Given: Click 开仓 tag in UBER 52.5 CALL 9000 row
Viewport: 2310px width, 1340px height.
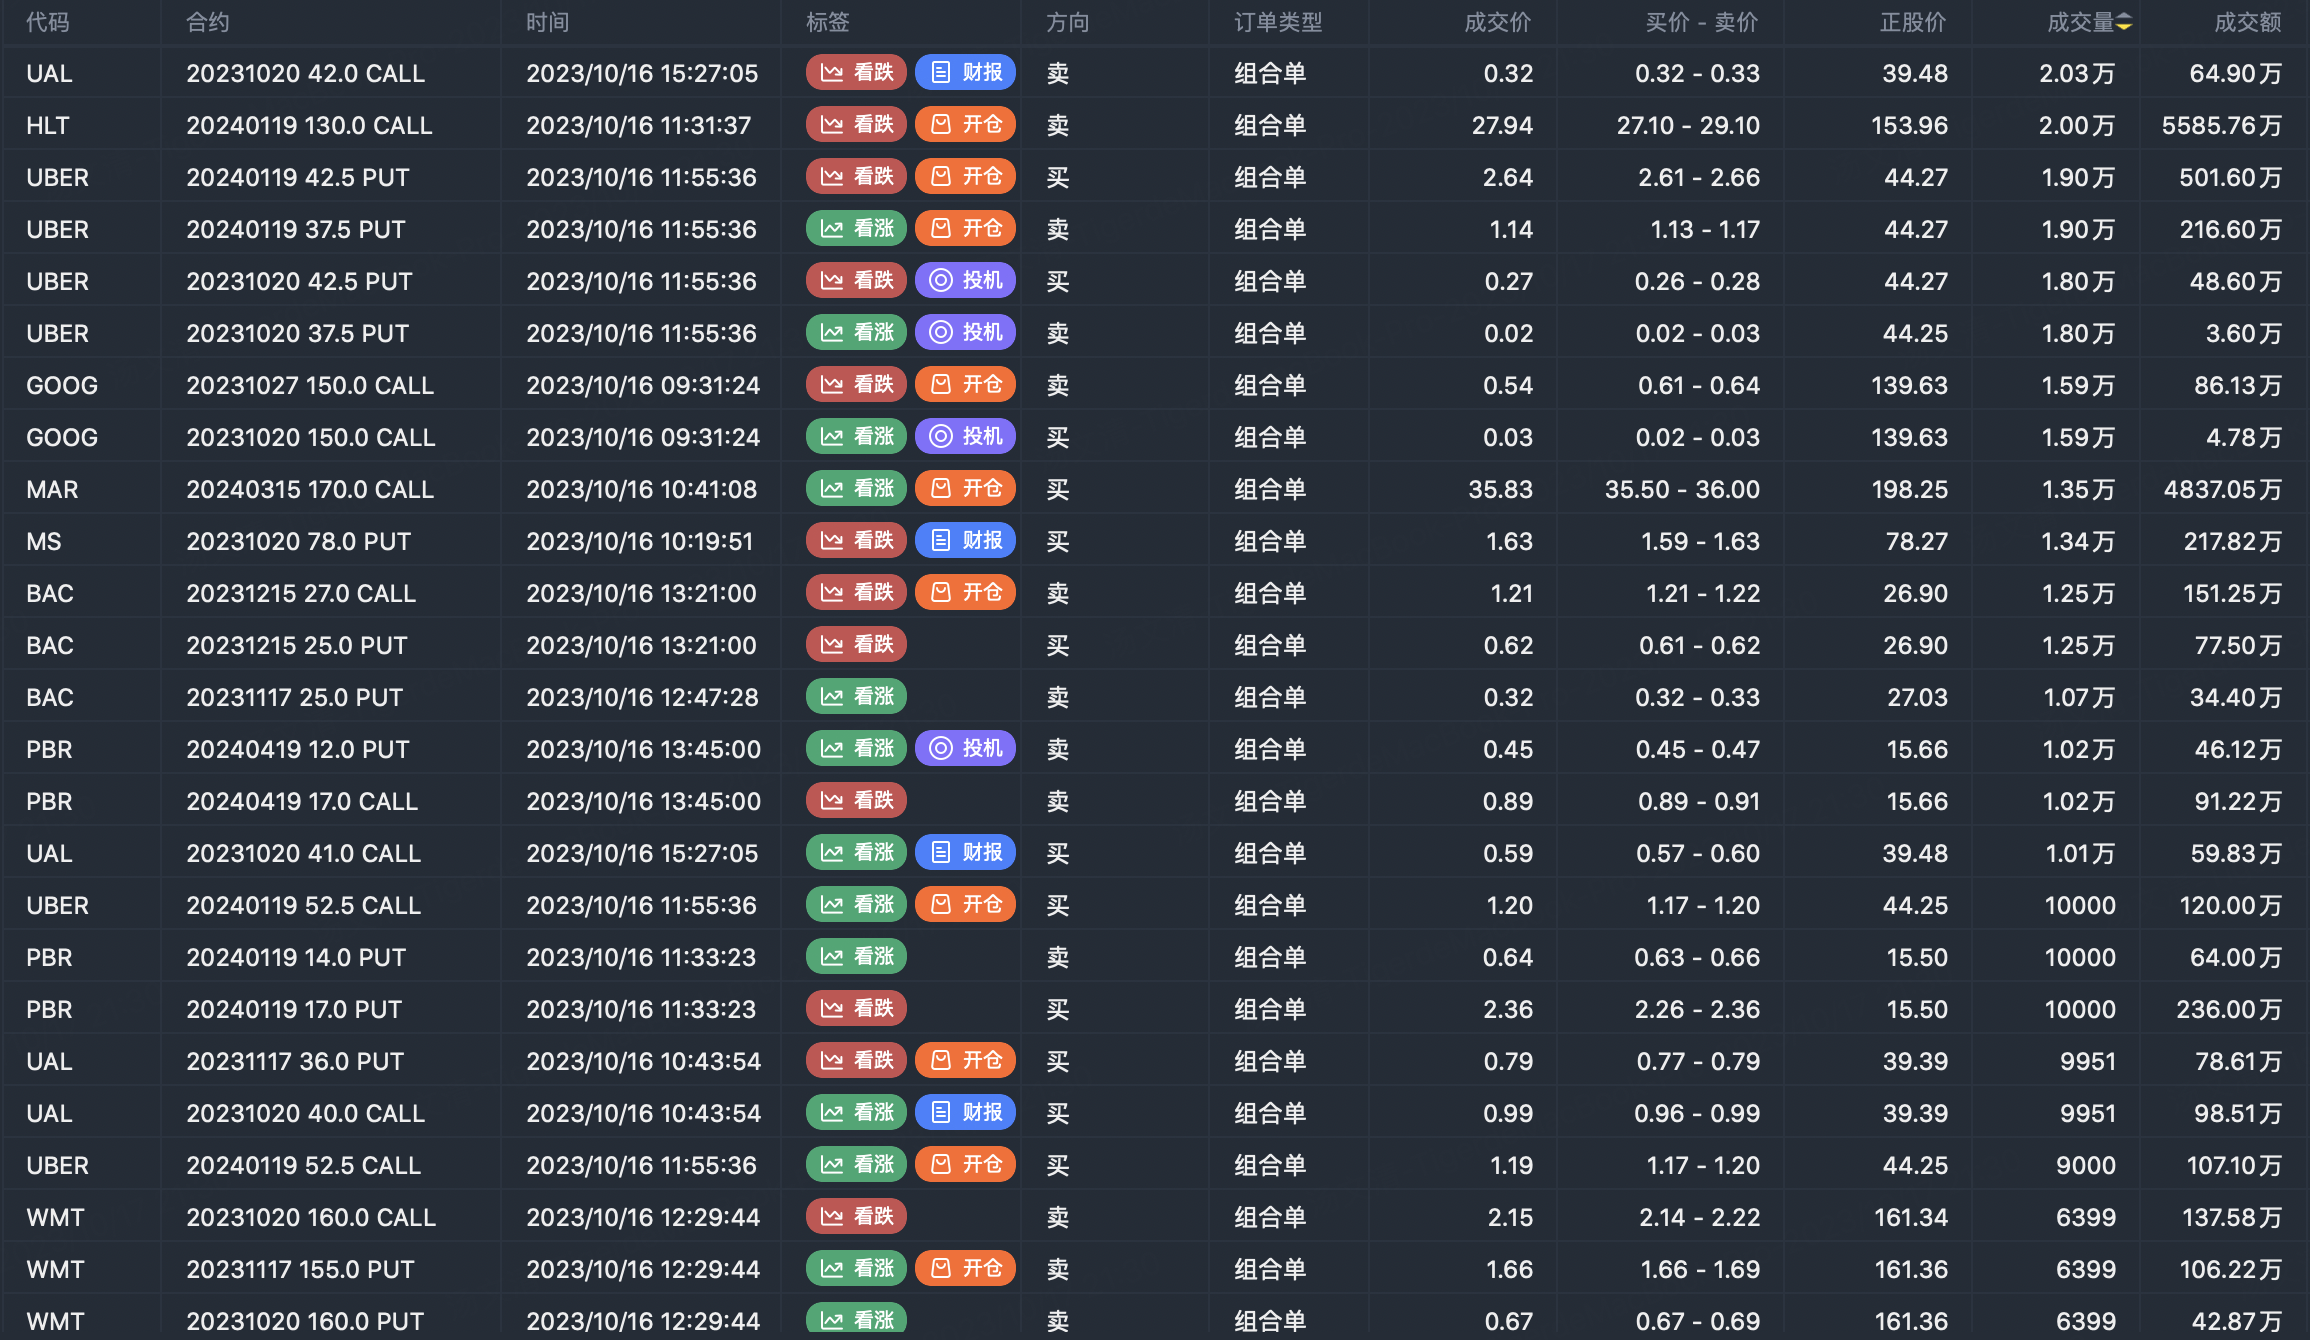Looking at the screenshot, I should [965, 1164].
